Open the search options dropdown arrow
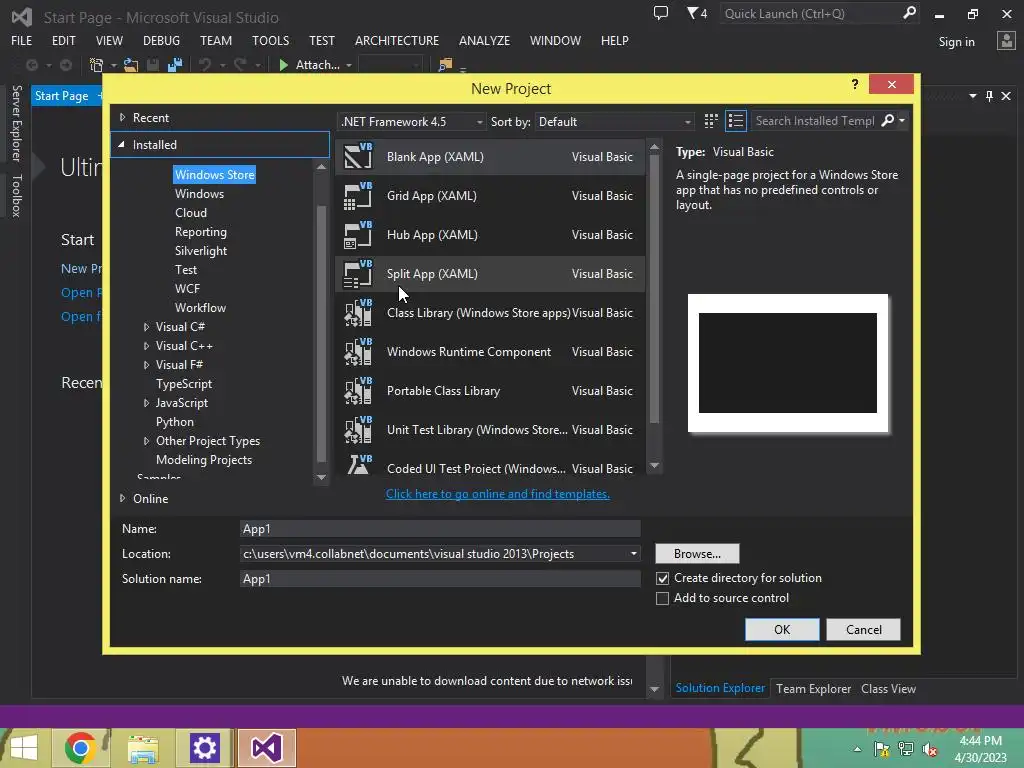1024x768 pixels. (x=902, y=121)
